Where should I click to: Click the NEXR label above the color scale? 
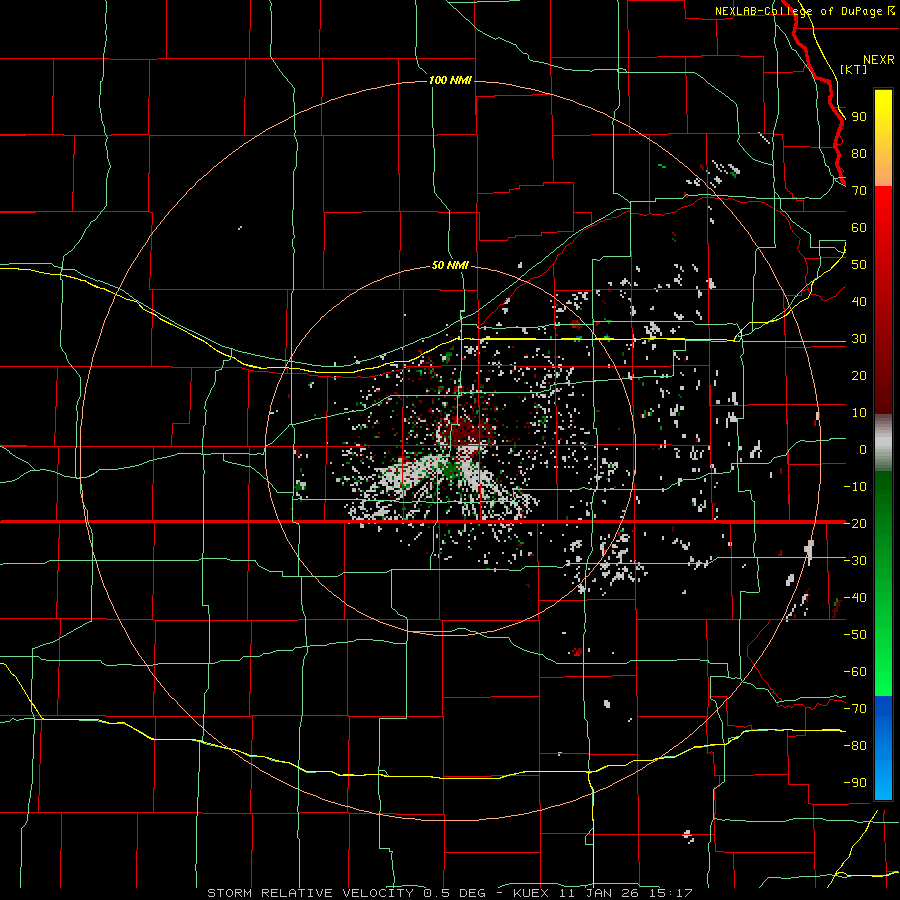(879, 60)
